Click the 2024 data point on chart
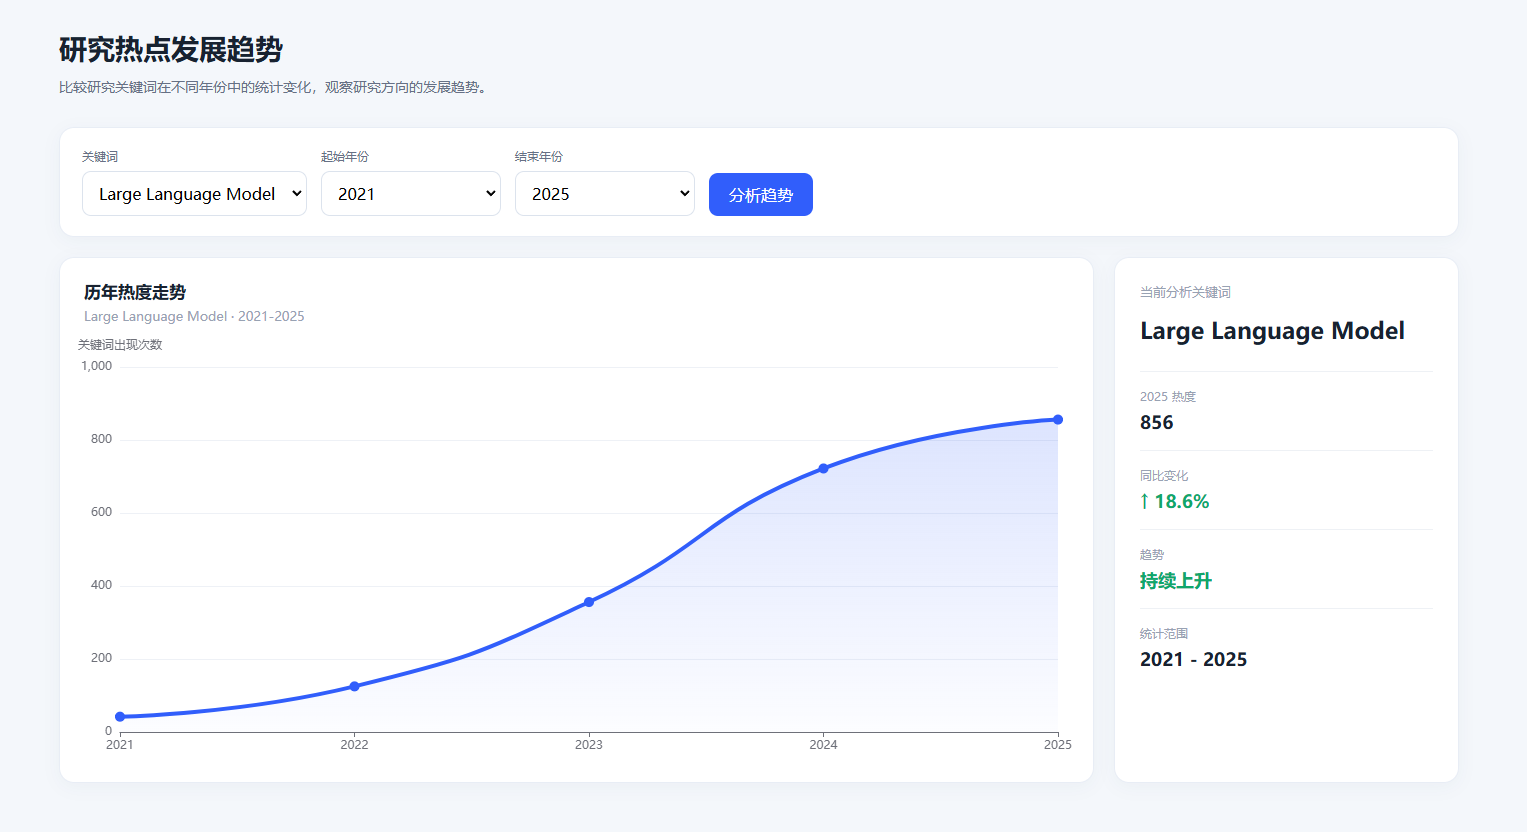The height and width of the screenshot is (832, 1527). pyautogui.click(x=823, y=468)
